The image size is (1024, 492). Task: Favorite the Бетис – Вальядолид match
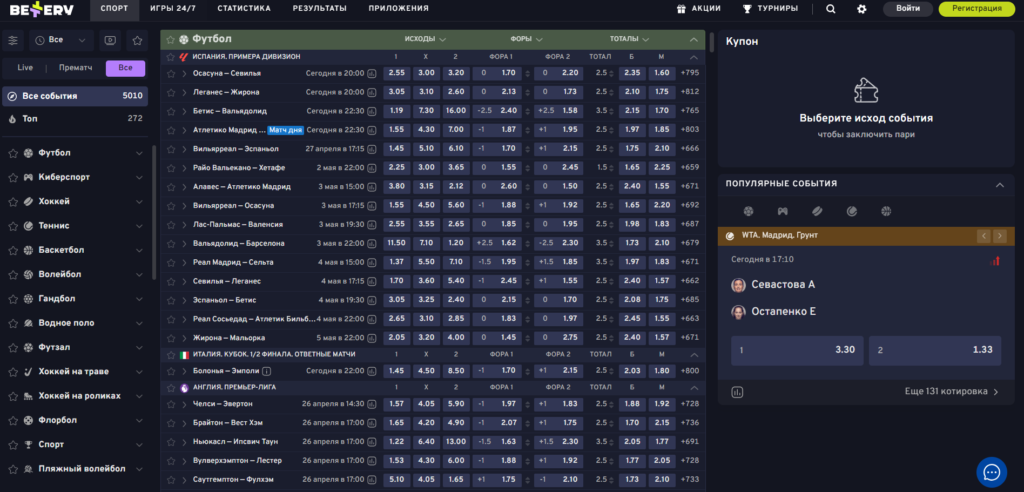171,111
